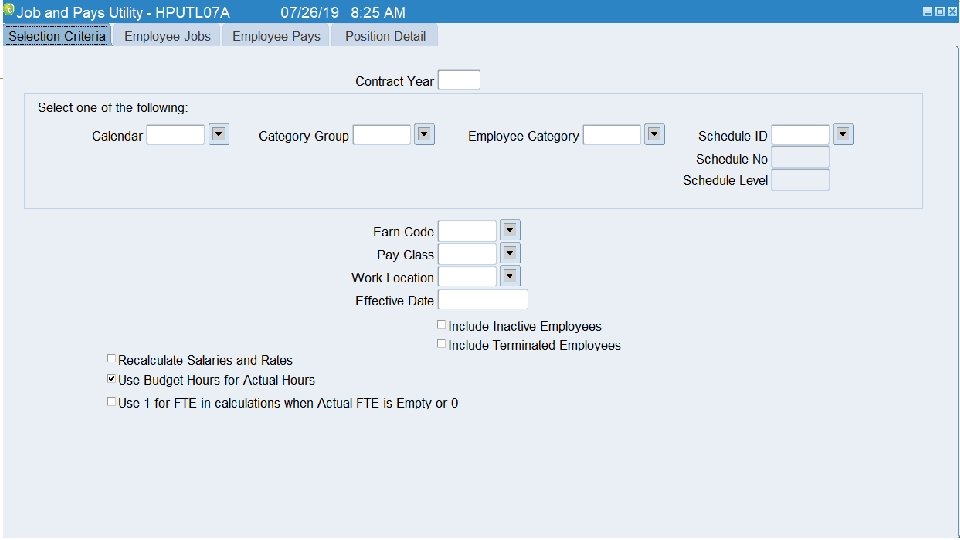Open the Employee Category lookup dropdown
960x540 pixels.
[x=654, y=134]
